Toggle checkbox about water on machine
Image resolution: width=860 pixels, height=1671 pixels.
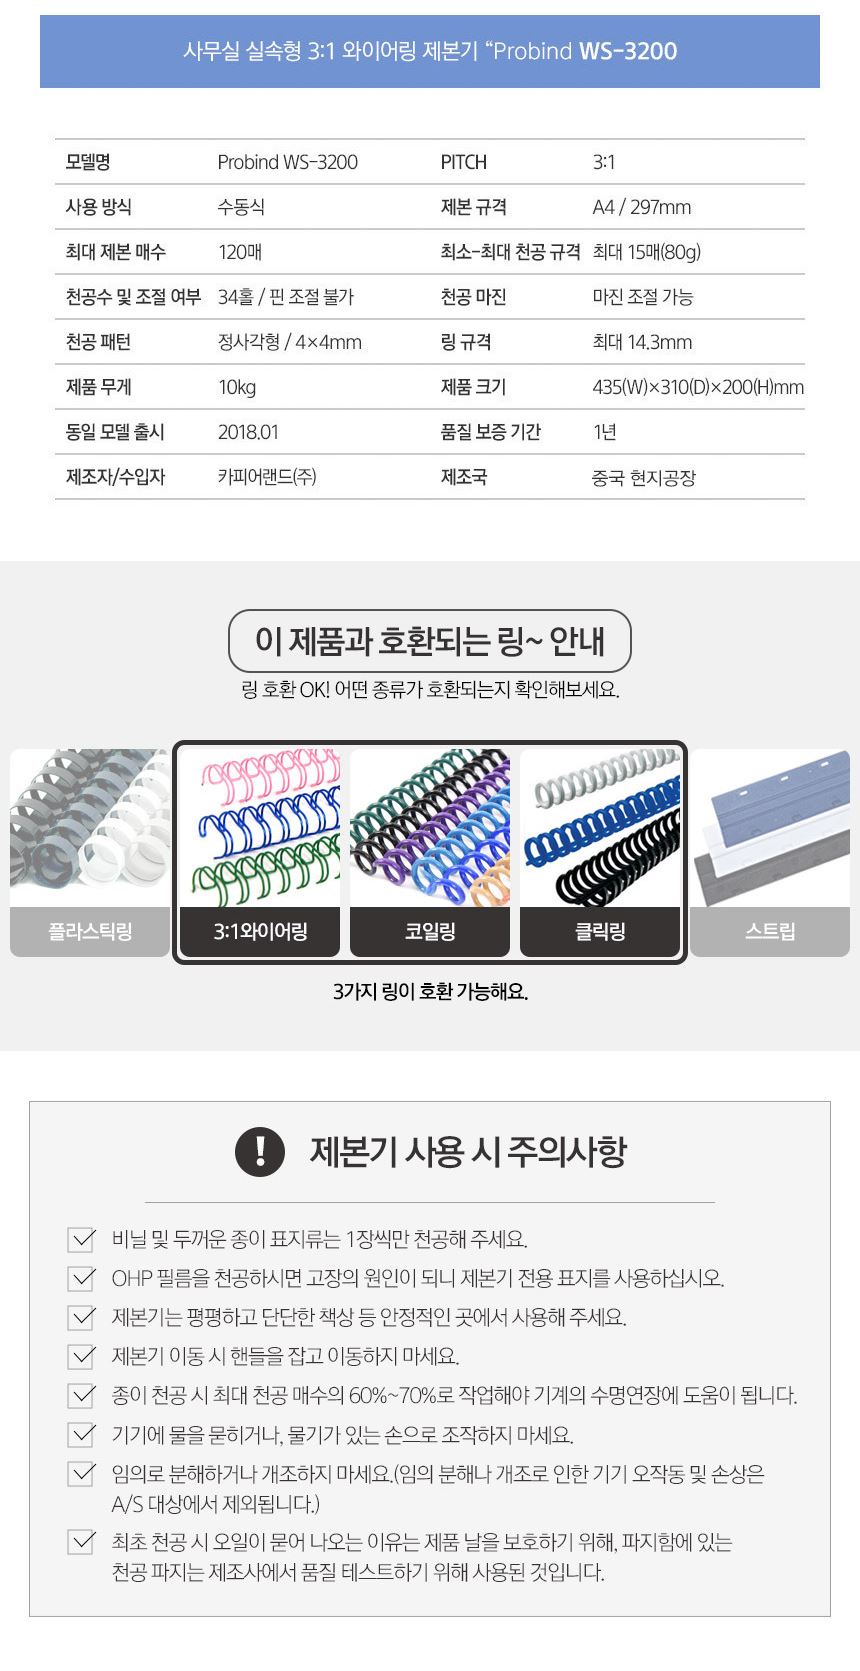pos(81,1435)
